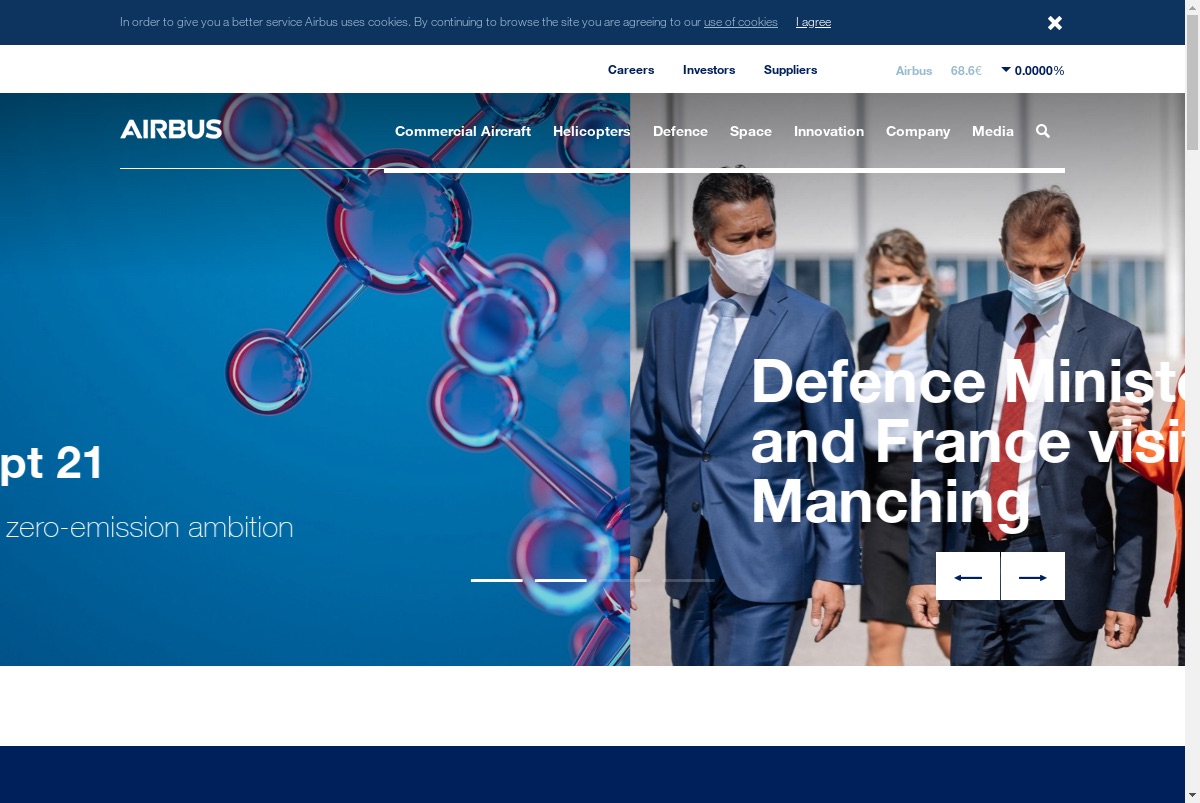
Task: Click the 0.0000% share change value
Action: tap(1039, 71)
